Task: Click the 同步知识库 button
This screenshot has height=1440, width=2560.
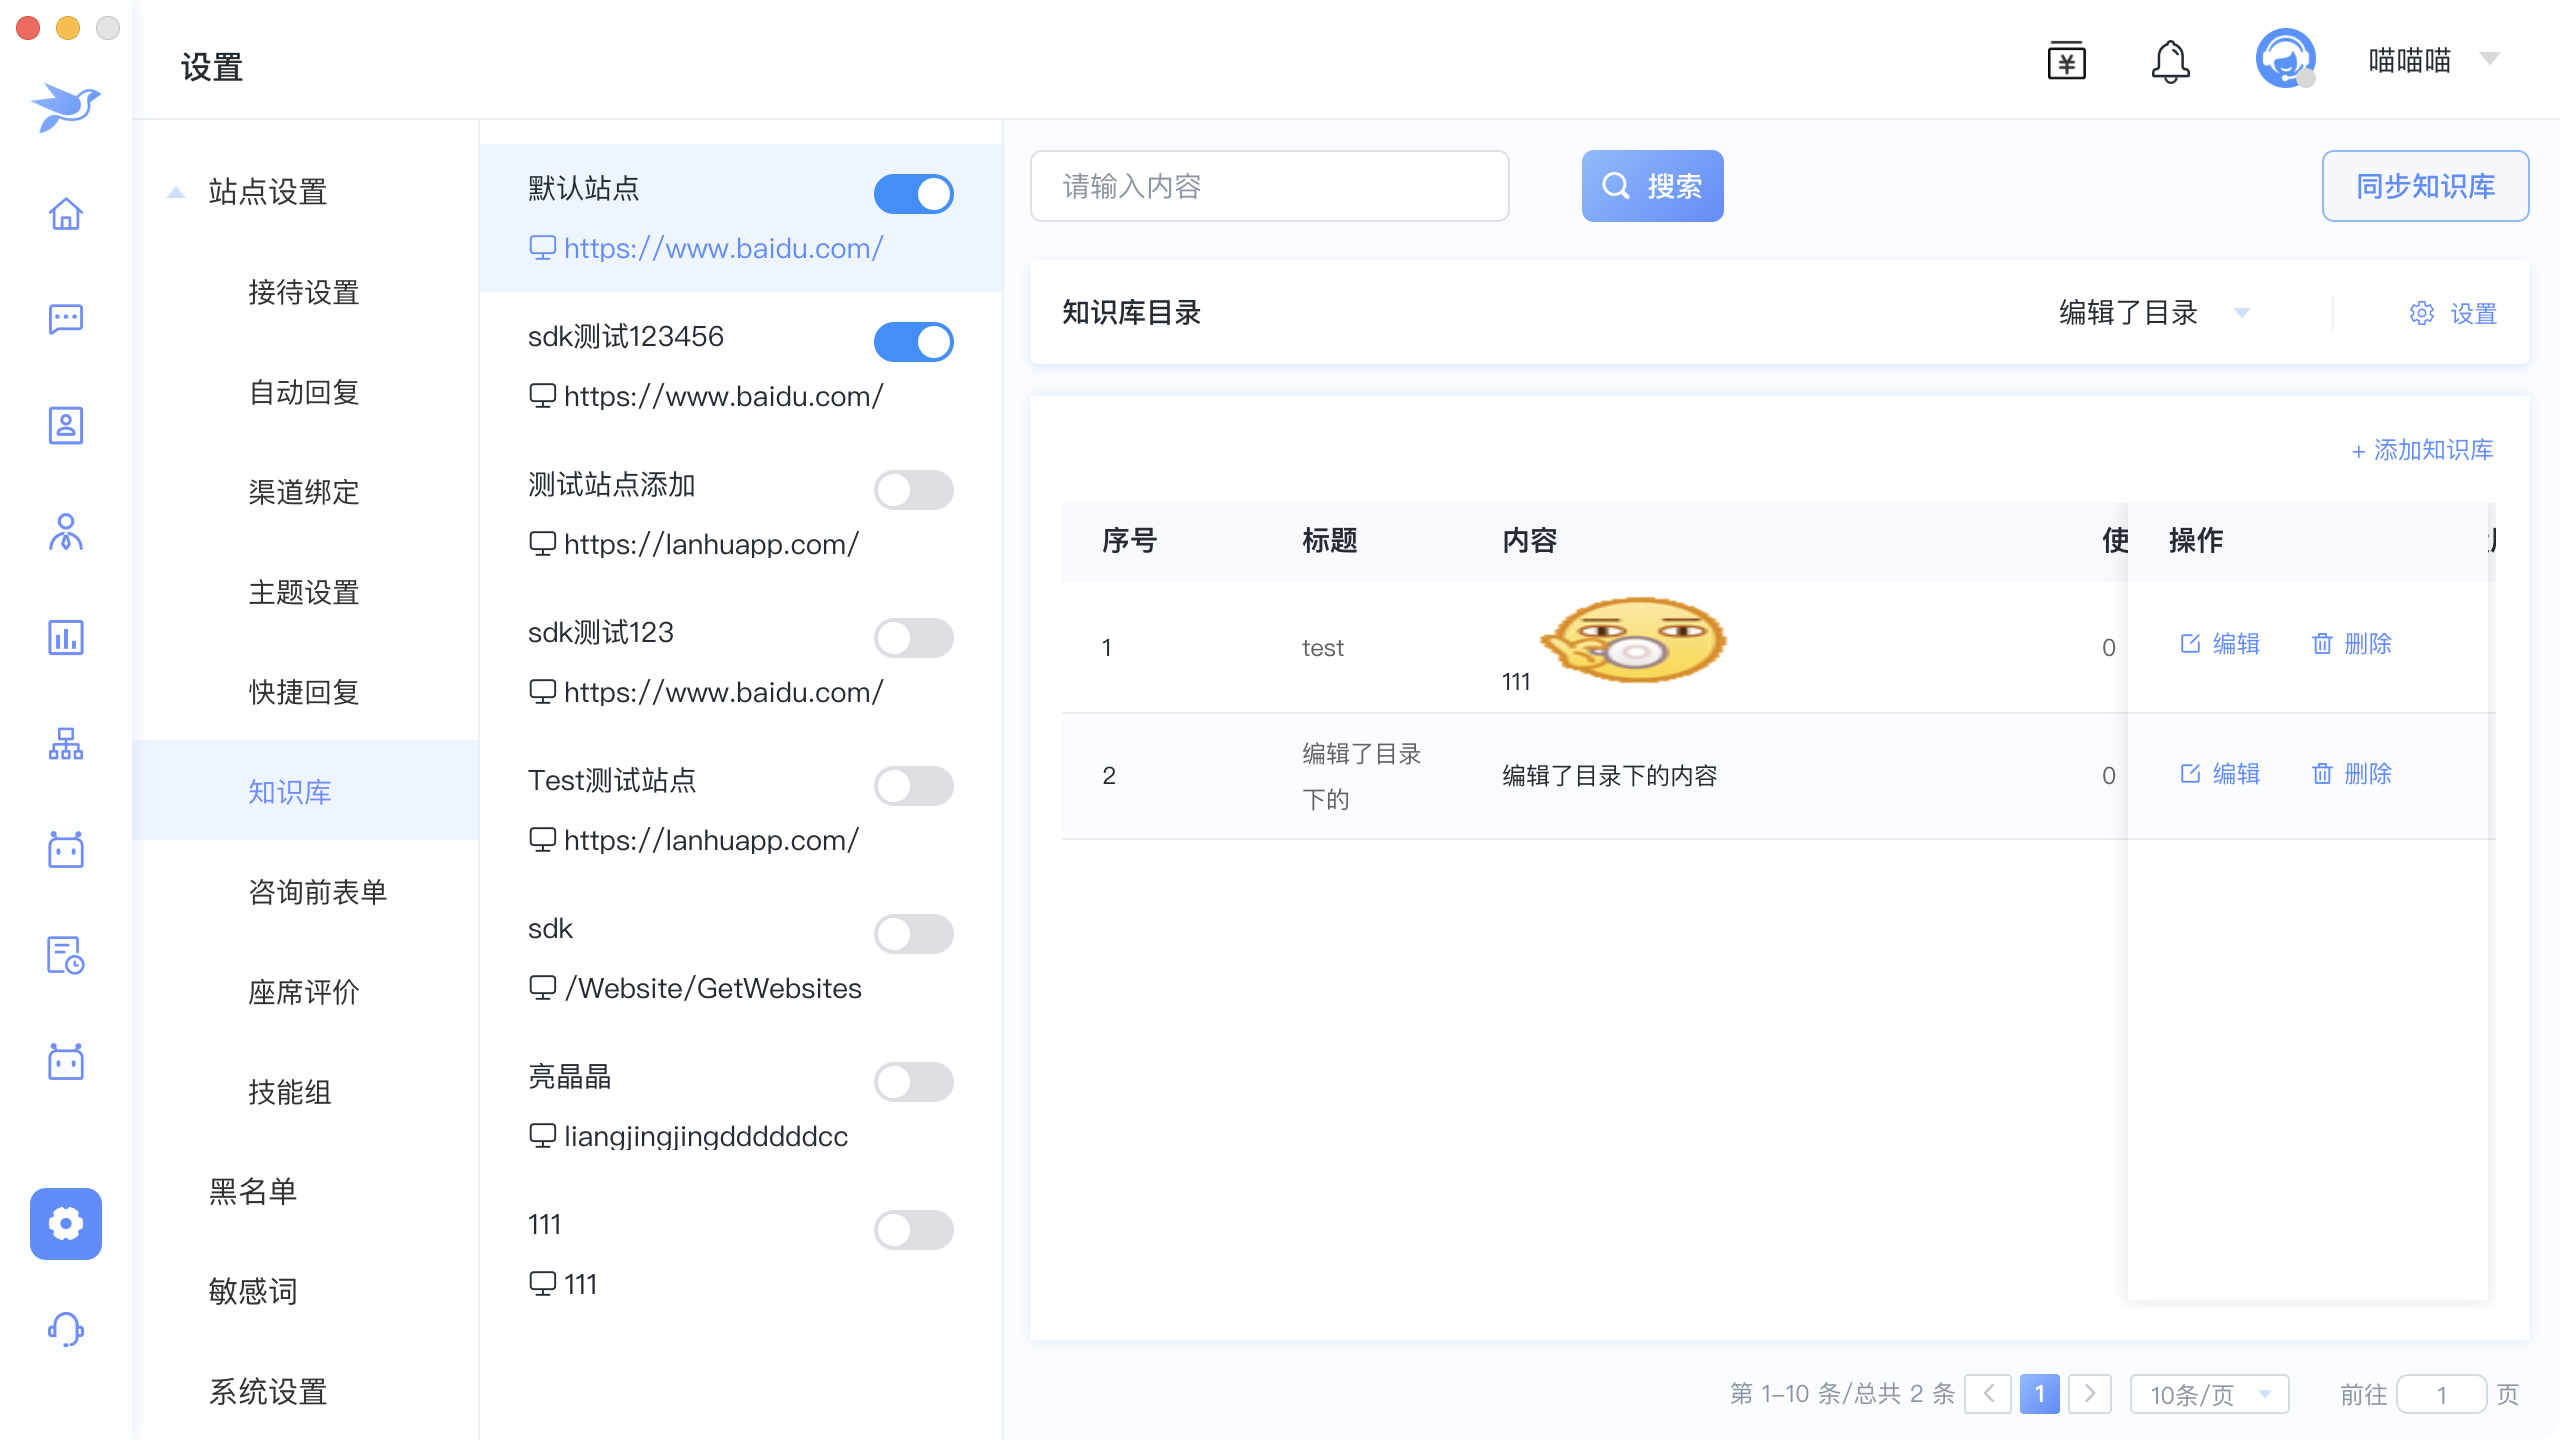Action: click(x=2425, y=186)
